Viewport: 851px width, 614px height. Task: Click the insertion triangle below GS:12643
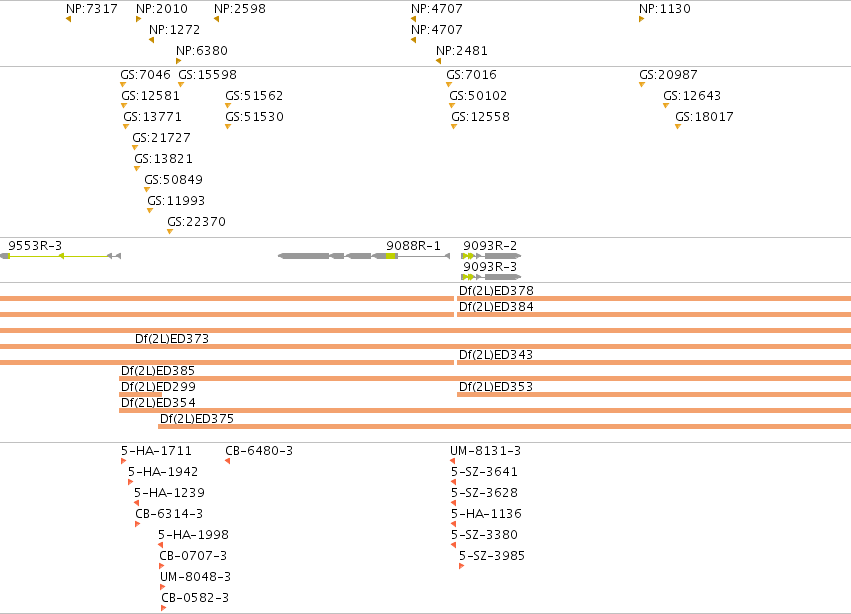point(666,105)
